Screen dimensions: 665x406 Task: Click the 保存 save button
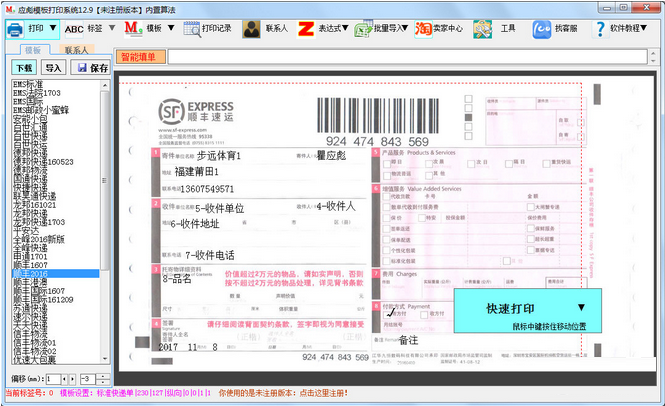click(x=90, y=68)
